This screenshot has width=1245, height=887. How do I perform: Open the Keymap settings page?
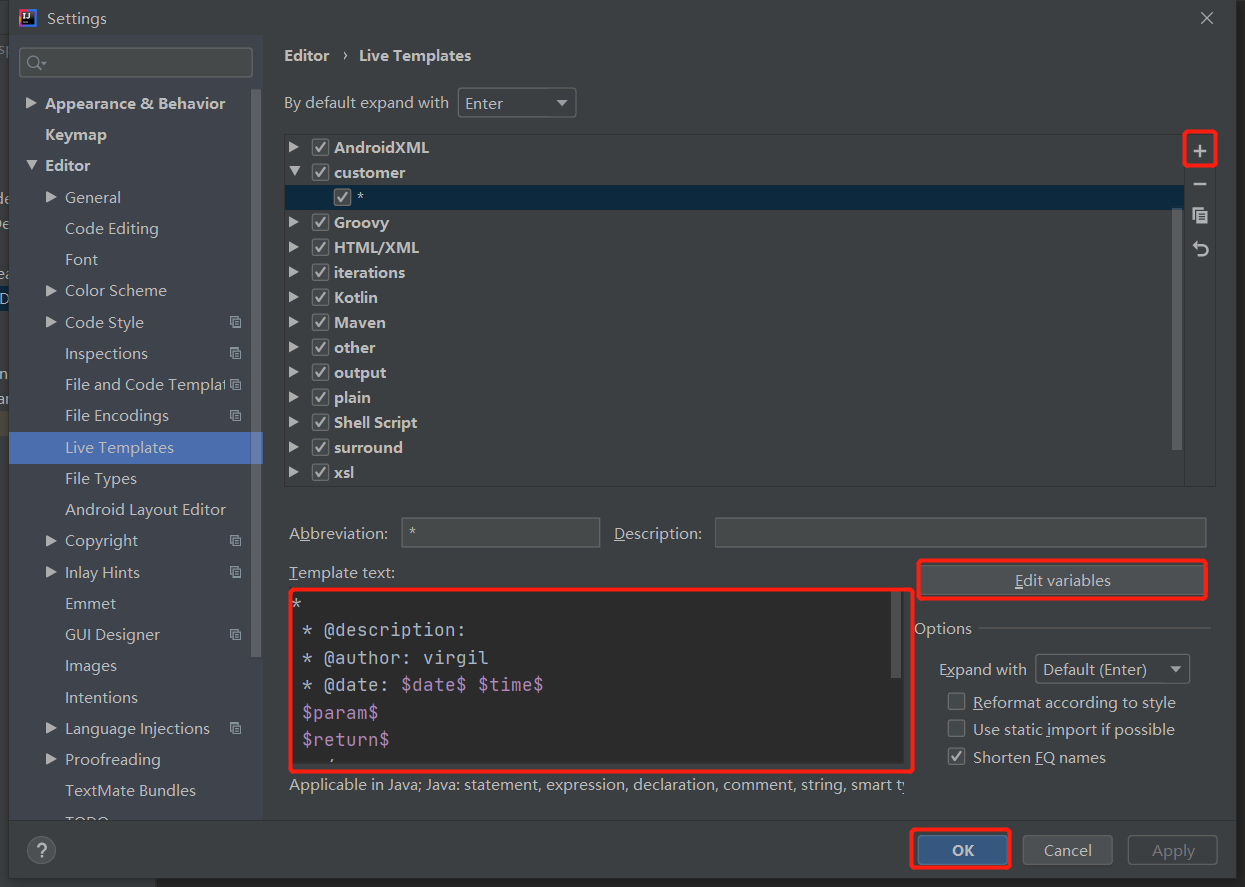point(77,134)
